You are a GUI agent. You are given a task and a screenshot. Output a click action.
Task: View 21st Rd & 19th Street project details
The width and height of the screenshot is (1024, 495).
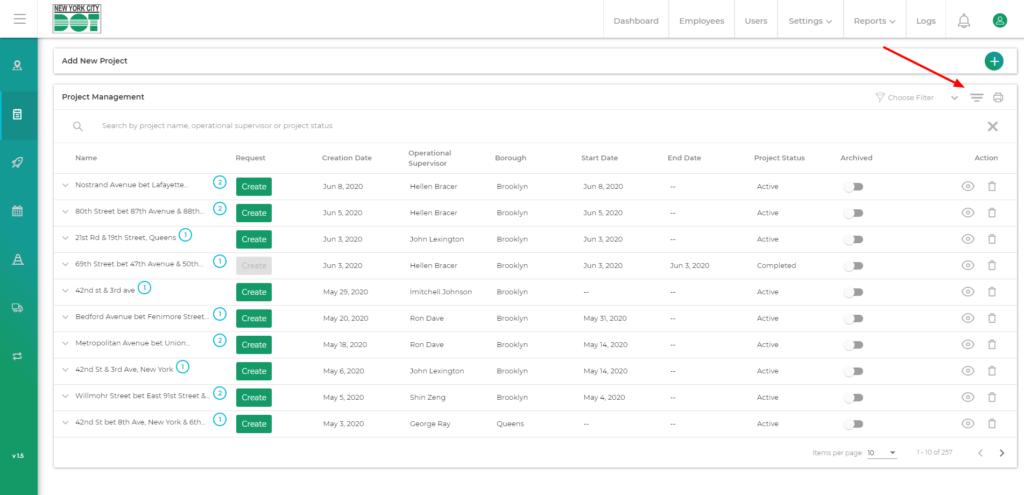pos(967,239)
